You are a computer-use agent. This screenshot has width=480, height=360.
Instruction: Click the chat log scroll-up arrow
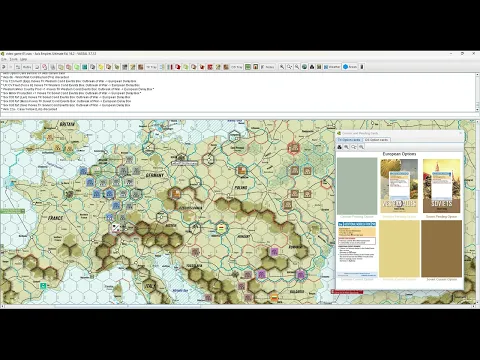(x=477, y=75)
